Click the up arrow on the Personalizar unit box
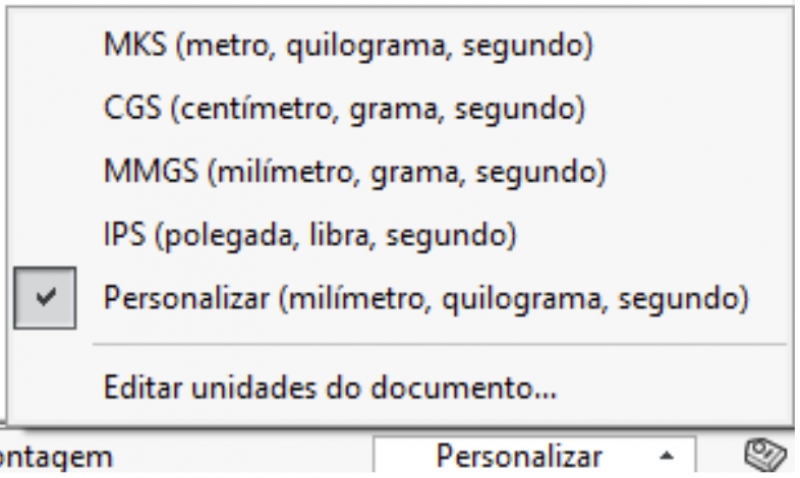This screenshot has width=800, height=478. point(666,456)
